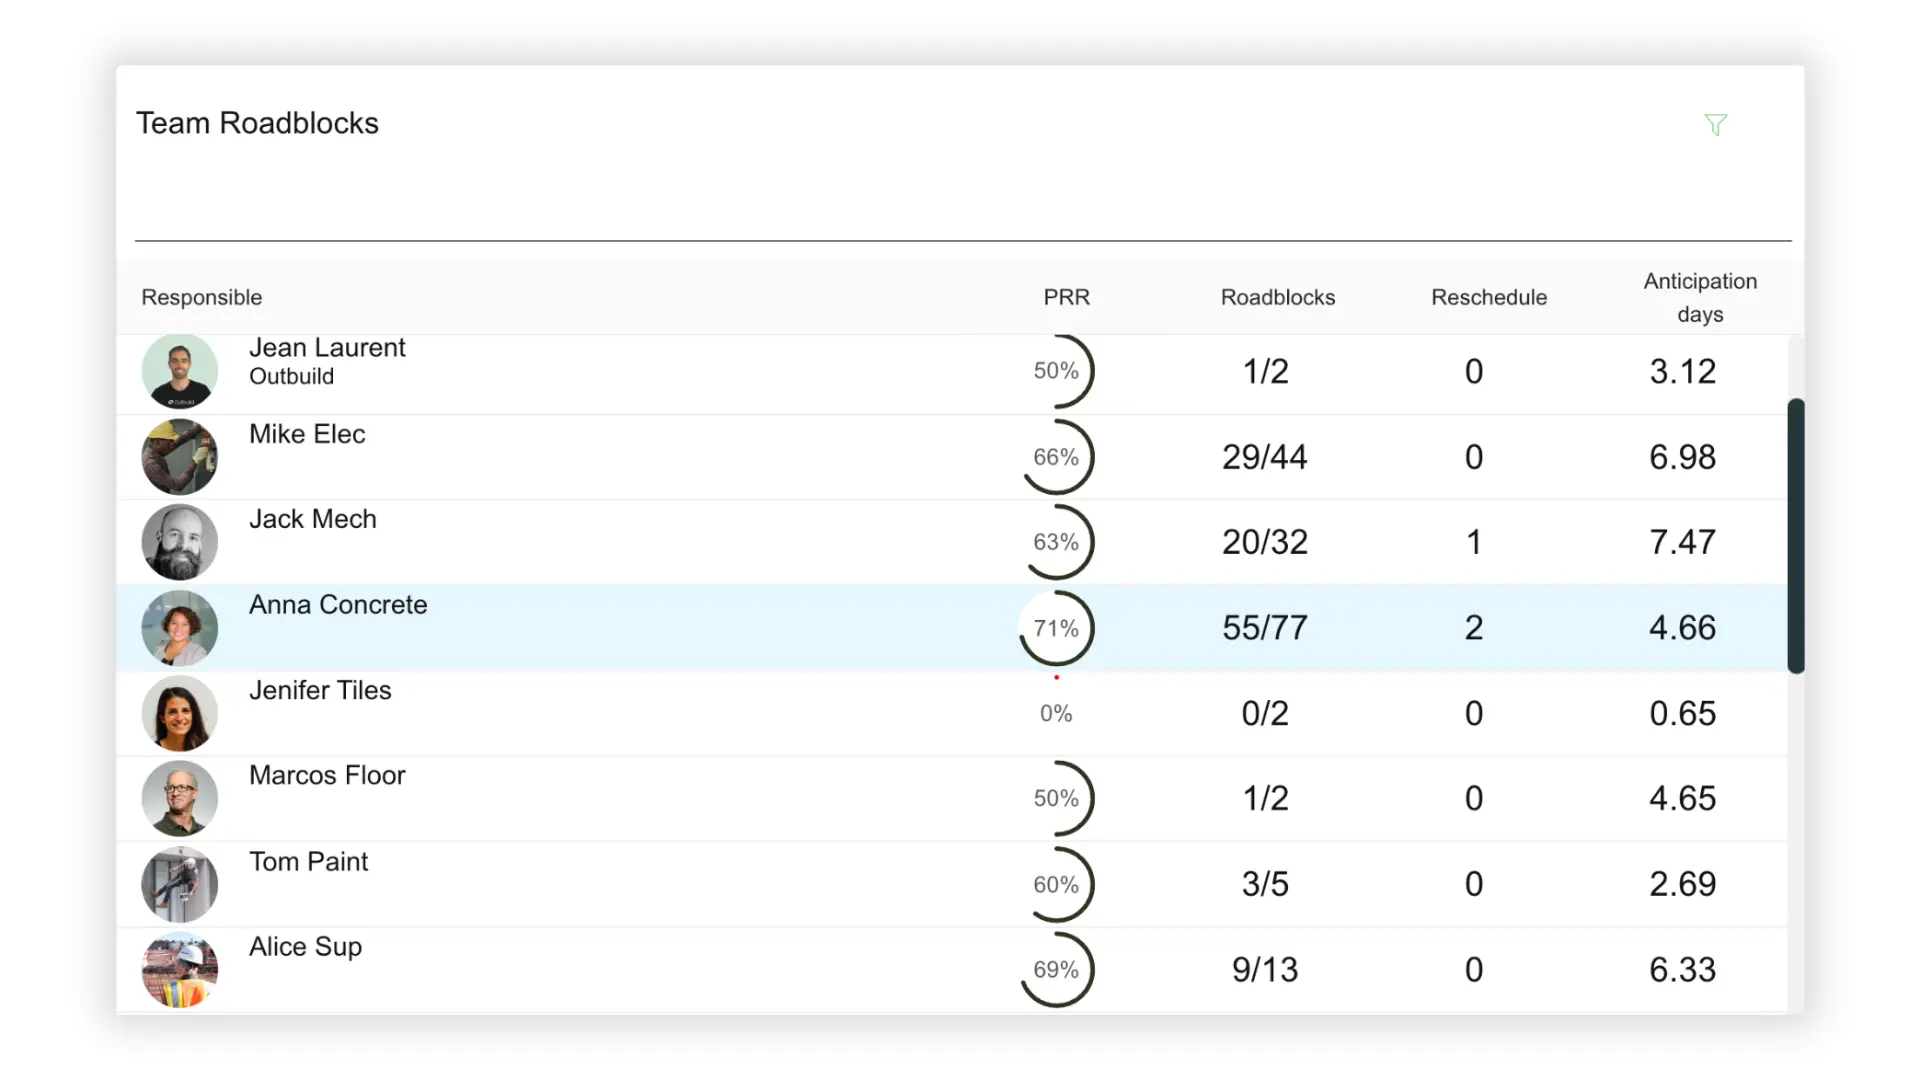The image size is (1920, 1080).
Task: Select the name Jean Laurent
Action: 327,347
